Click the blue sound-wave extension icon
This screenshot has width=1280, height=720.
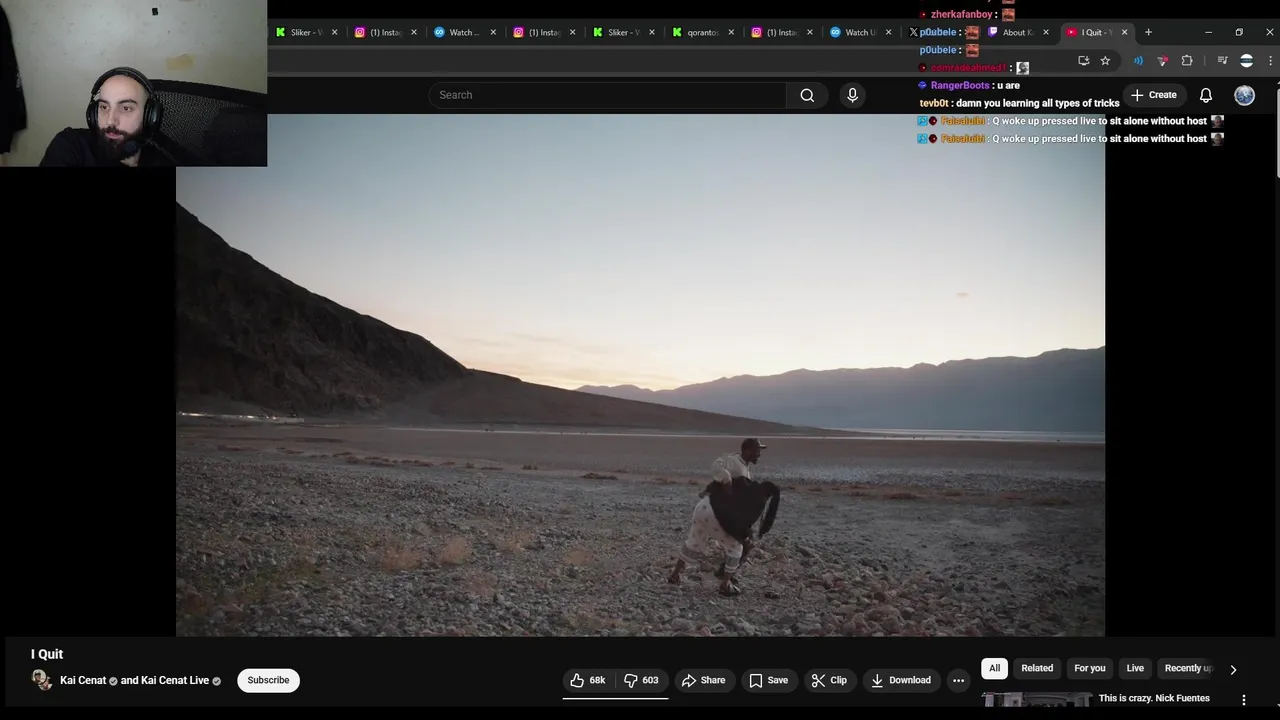click(x=1138, y=61)
